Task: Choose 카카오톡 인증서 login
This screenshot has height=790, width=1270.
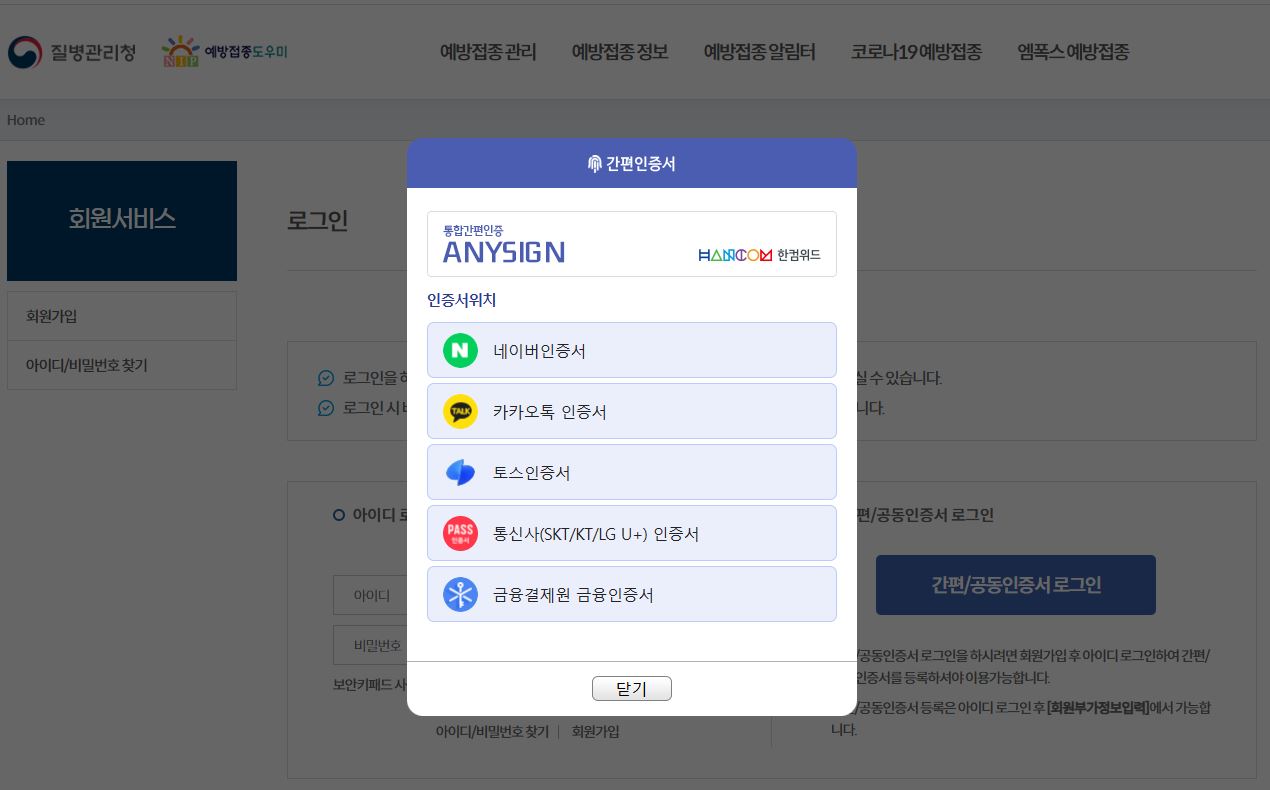Action: point(632,411)
